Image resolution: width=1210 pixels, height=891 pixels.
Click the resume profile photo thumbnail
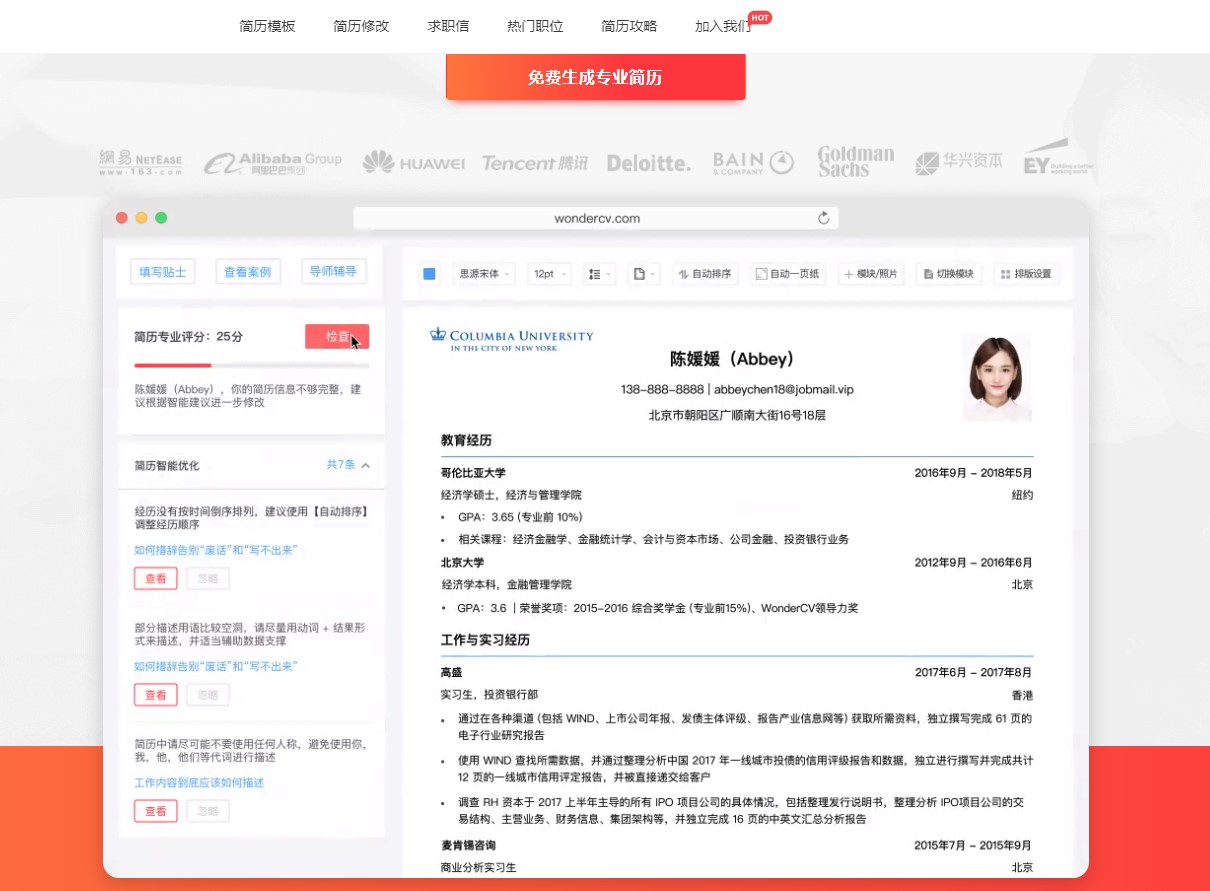coord(996,377)
